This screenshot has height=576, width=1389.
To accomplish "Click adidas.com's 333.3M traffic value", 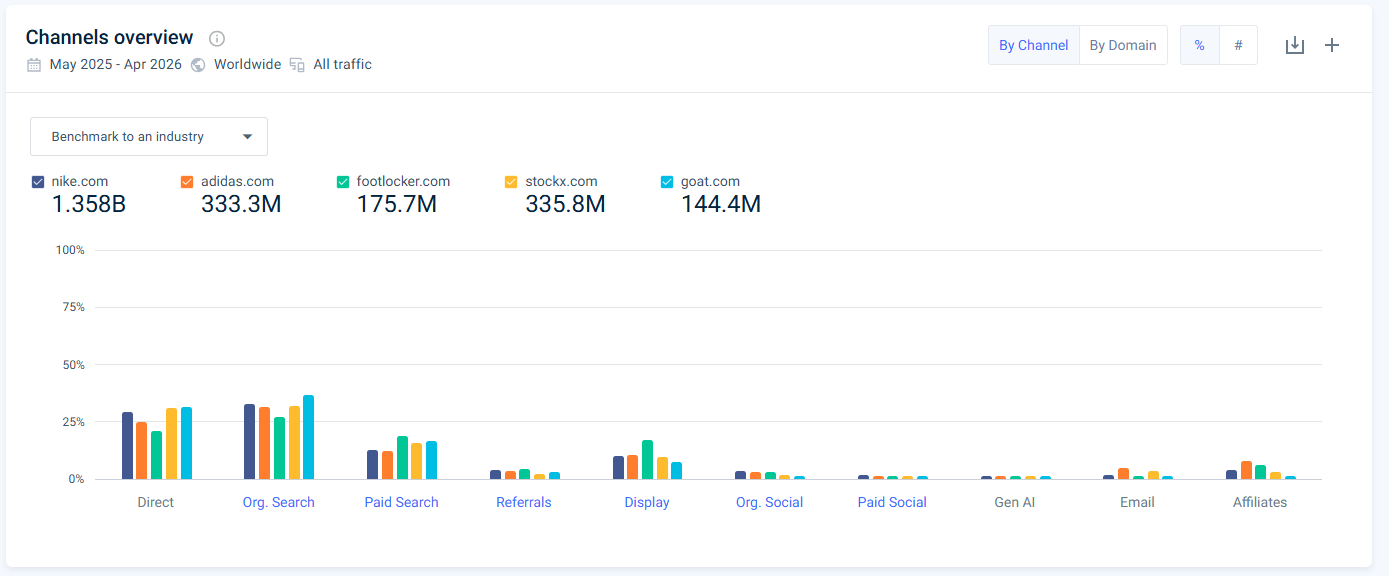I will click(241, 205).
